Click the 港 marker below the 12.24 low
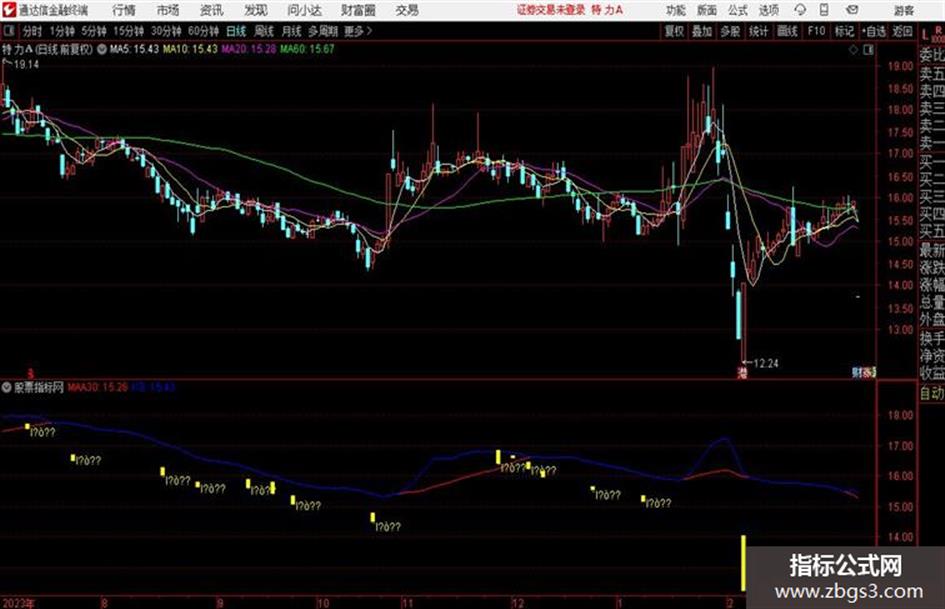Viewport: 945px width, 609px height. [x=742, y=373]
